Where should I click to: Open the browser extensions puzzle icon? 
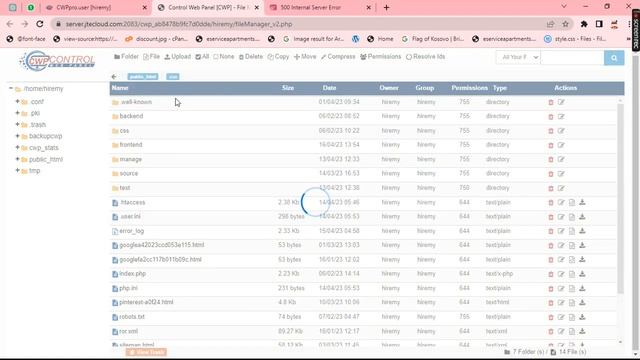[x=584, y=24]
